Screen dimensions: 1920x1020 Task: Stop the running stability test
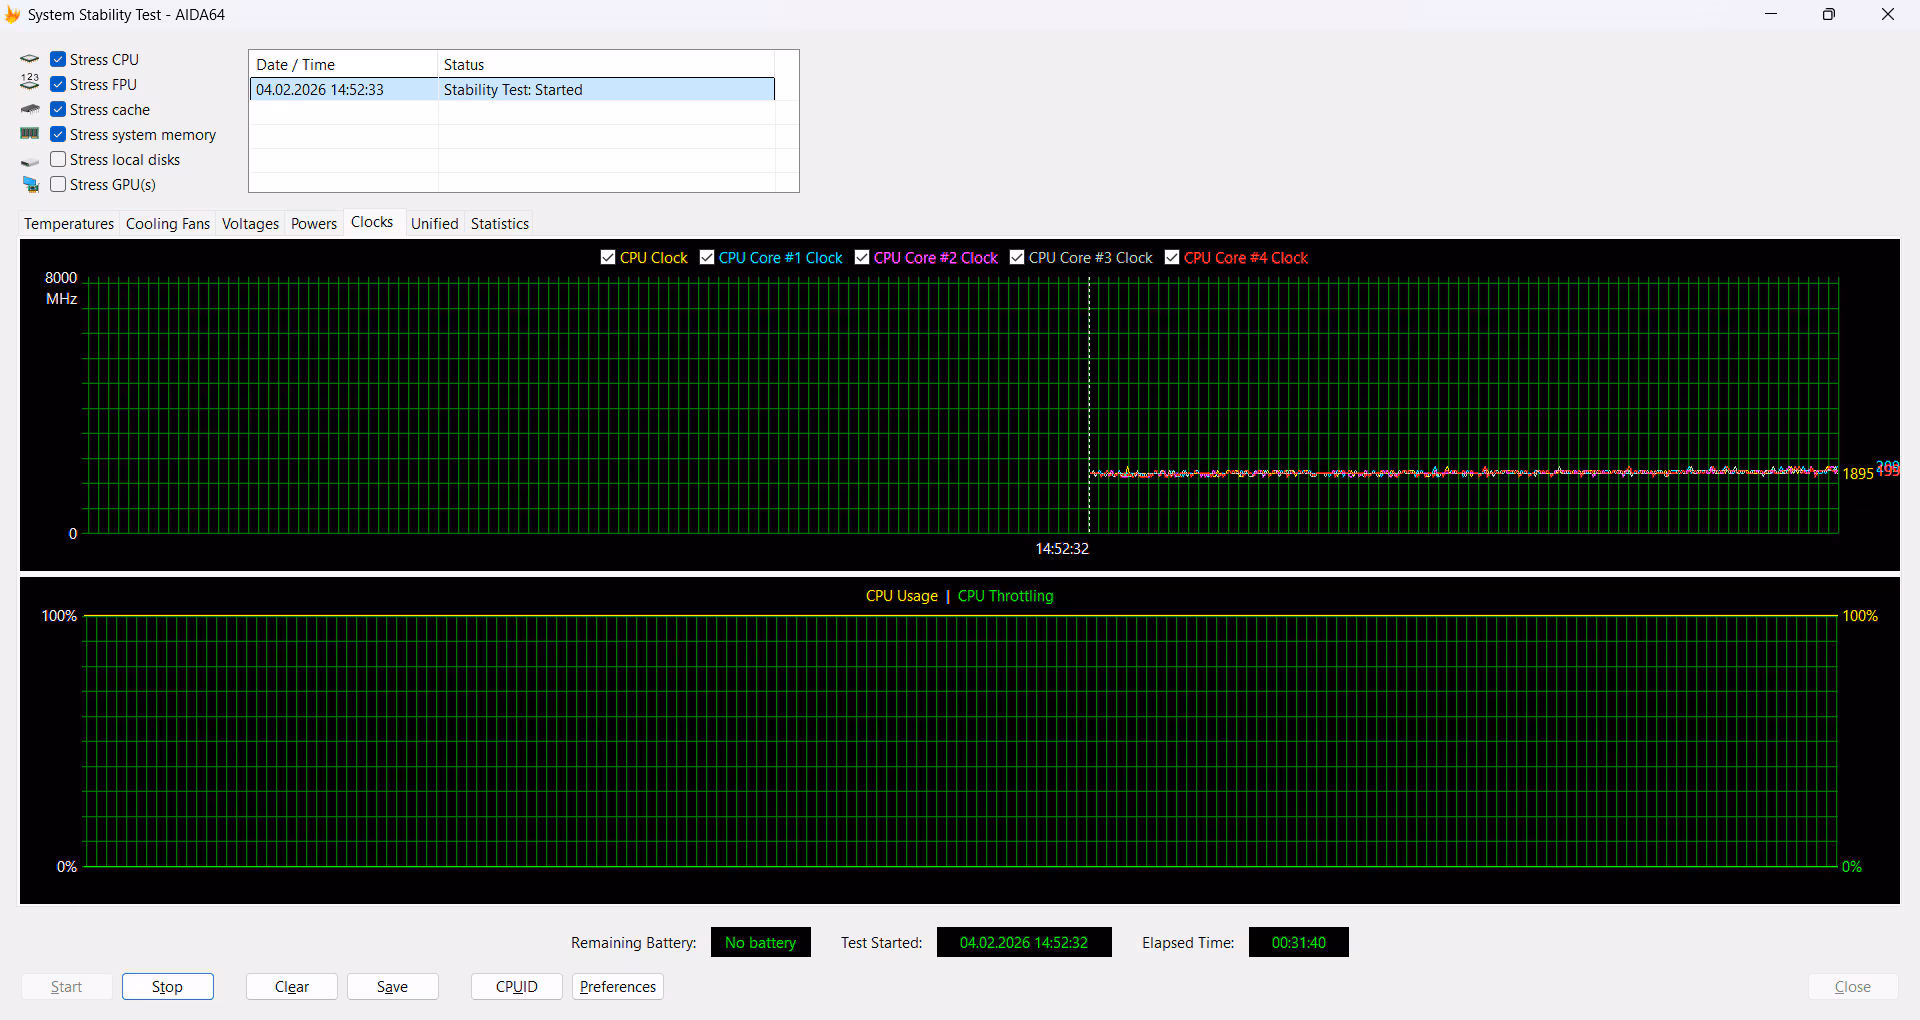(167, 987)
